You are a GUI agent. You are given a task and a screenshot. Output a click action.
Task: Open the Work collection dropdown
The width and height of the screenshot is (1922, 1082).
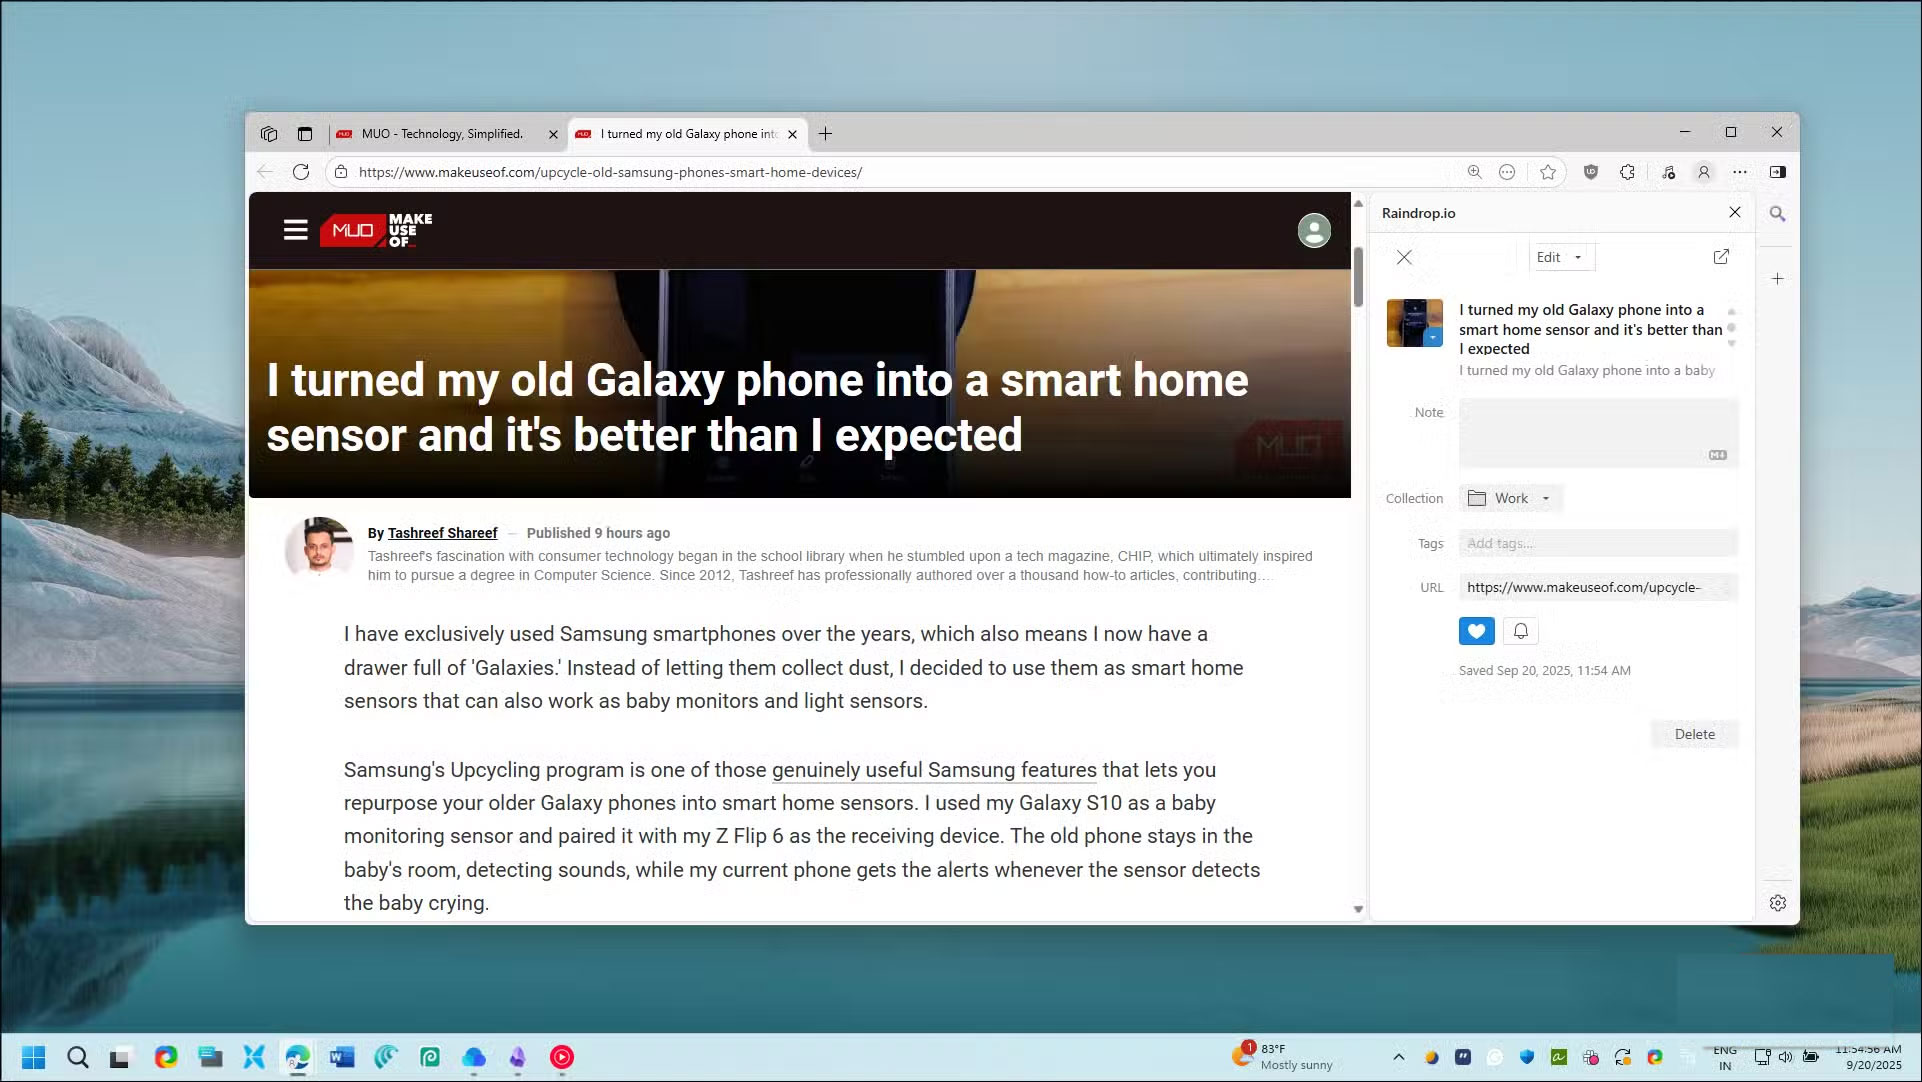pos(1546,498)
